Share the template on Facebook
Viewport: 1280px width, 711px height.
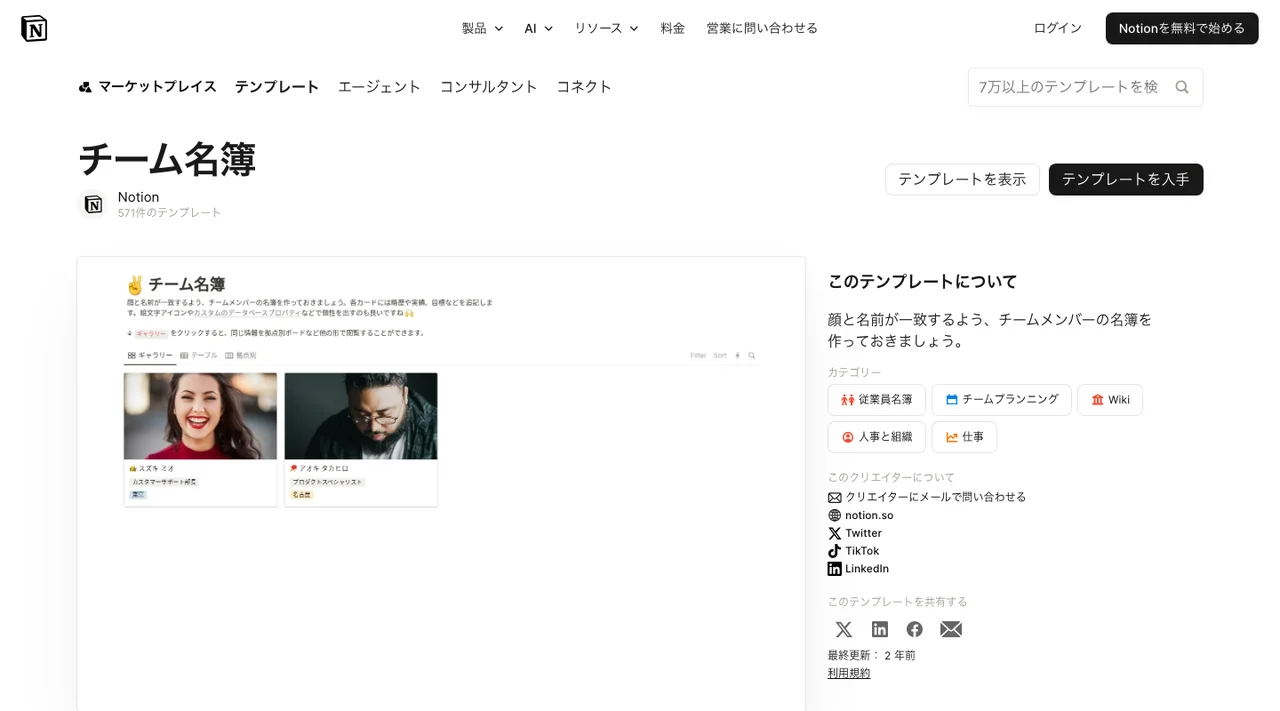[915, 629]
